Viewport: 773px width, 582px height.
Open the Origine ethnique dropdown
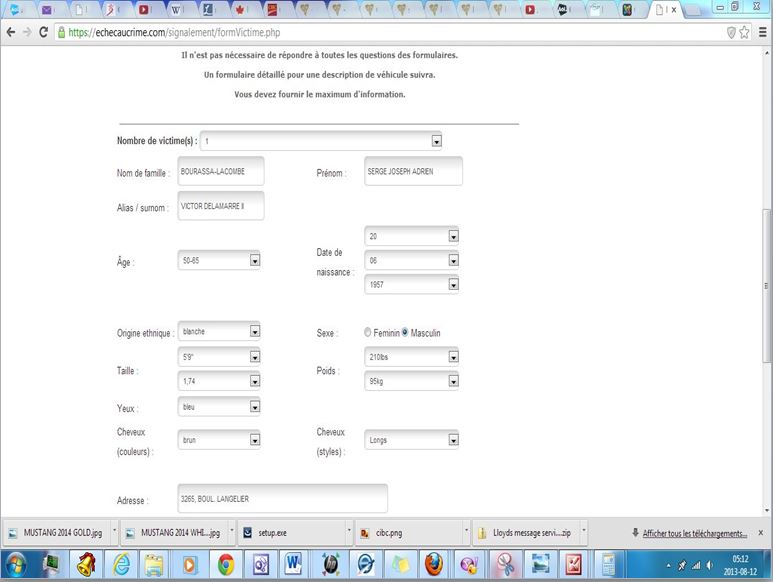[x=254, y=331]
